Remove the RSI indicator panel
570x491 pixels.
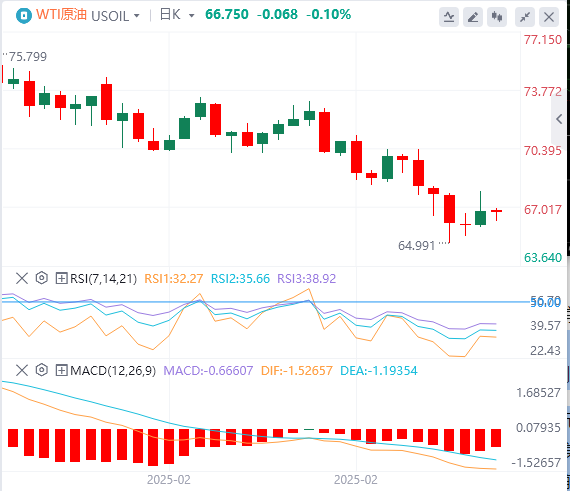coord(22,278)
